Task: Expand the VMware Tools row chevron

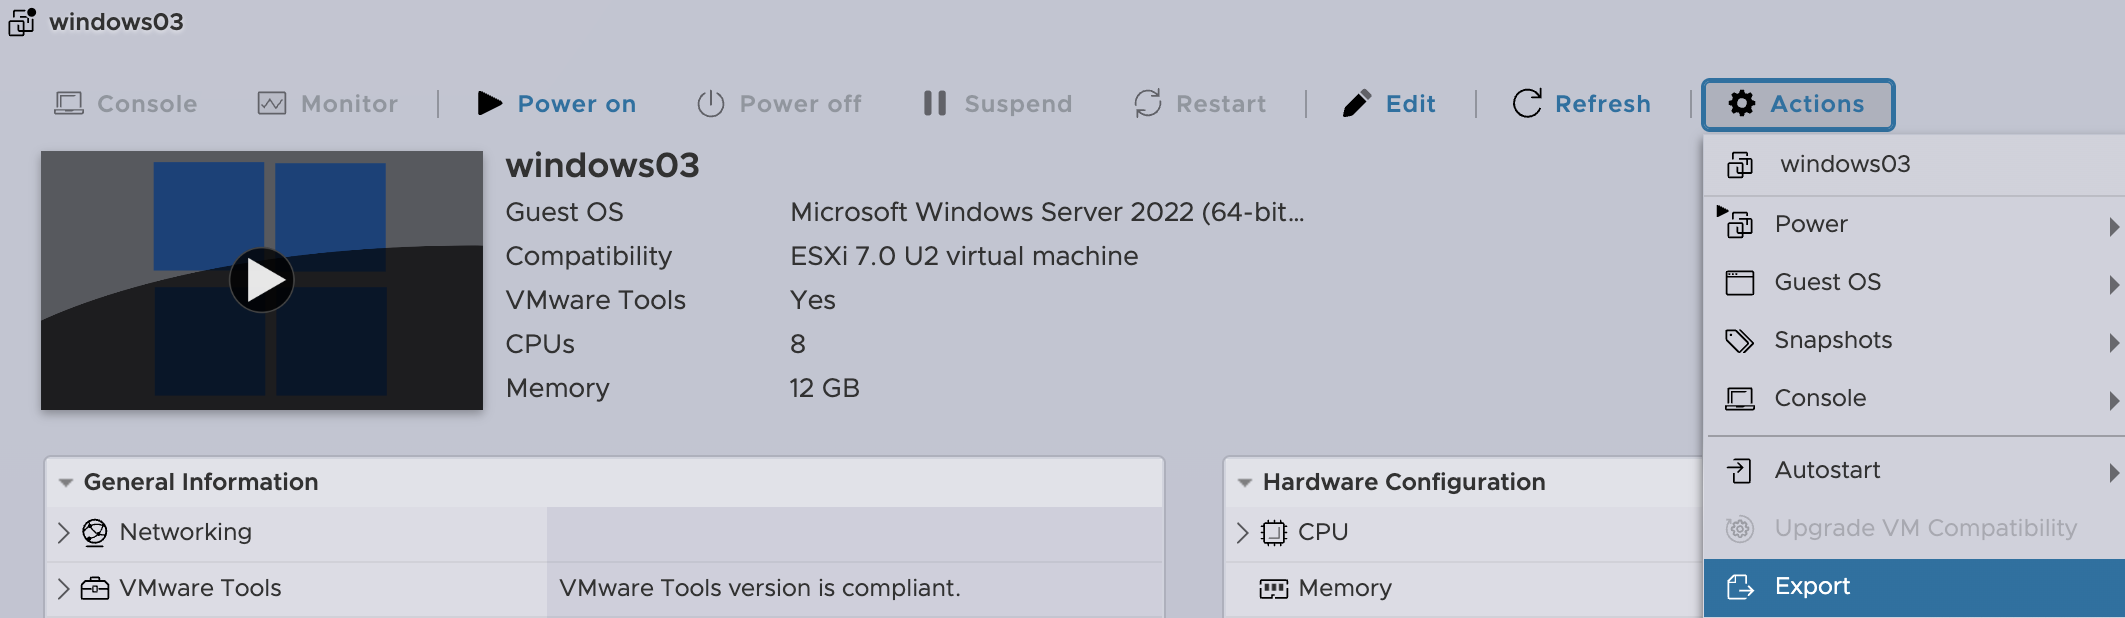Action: (64, 588)
